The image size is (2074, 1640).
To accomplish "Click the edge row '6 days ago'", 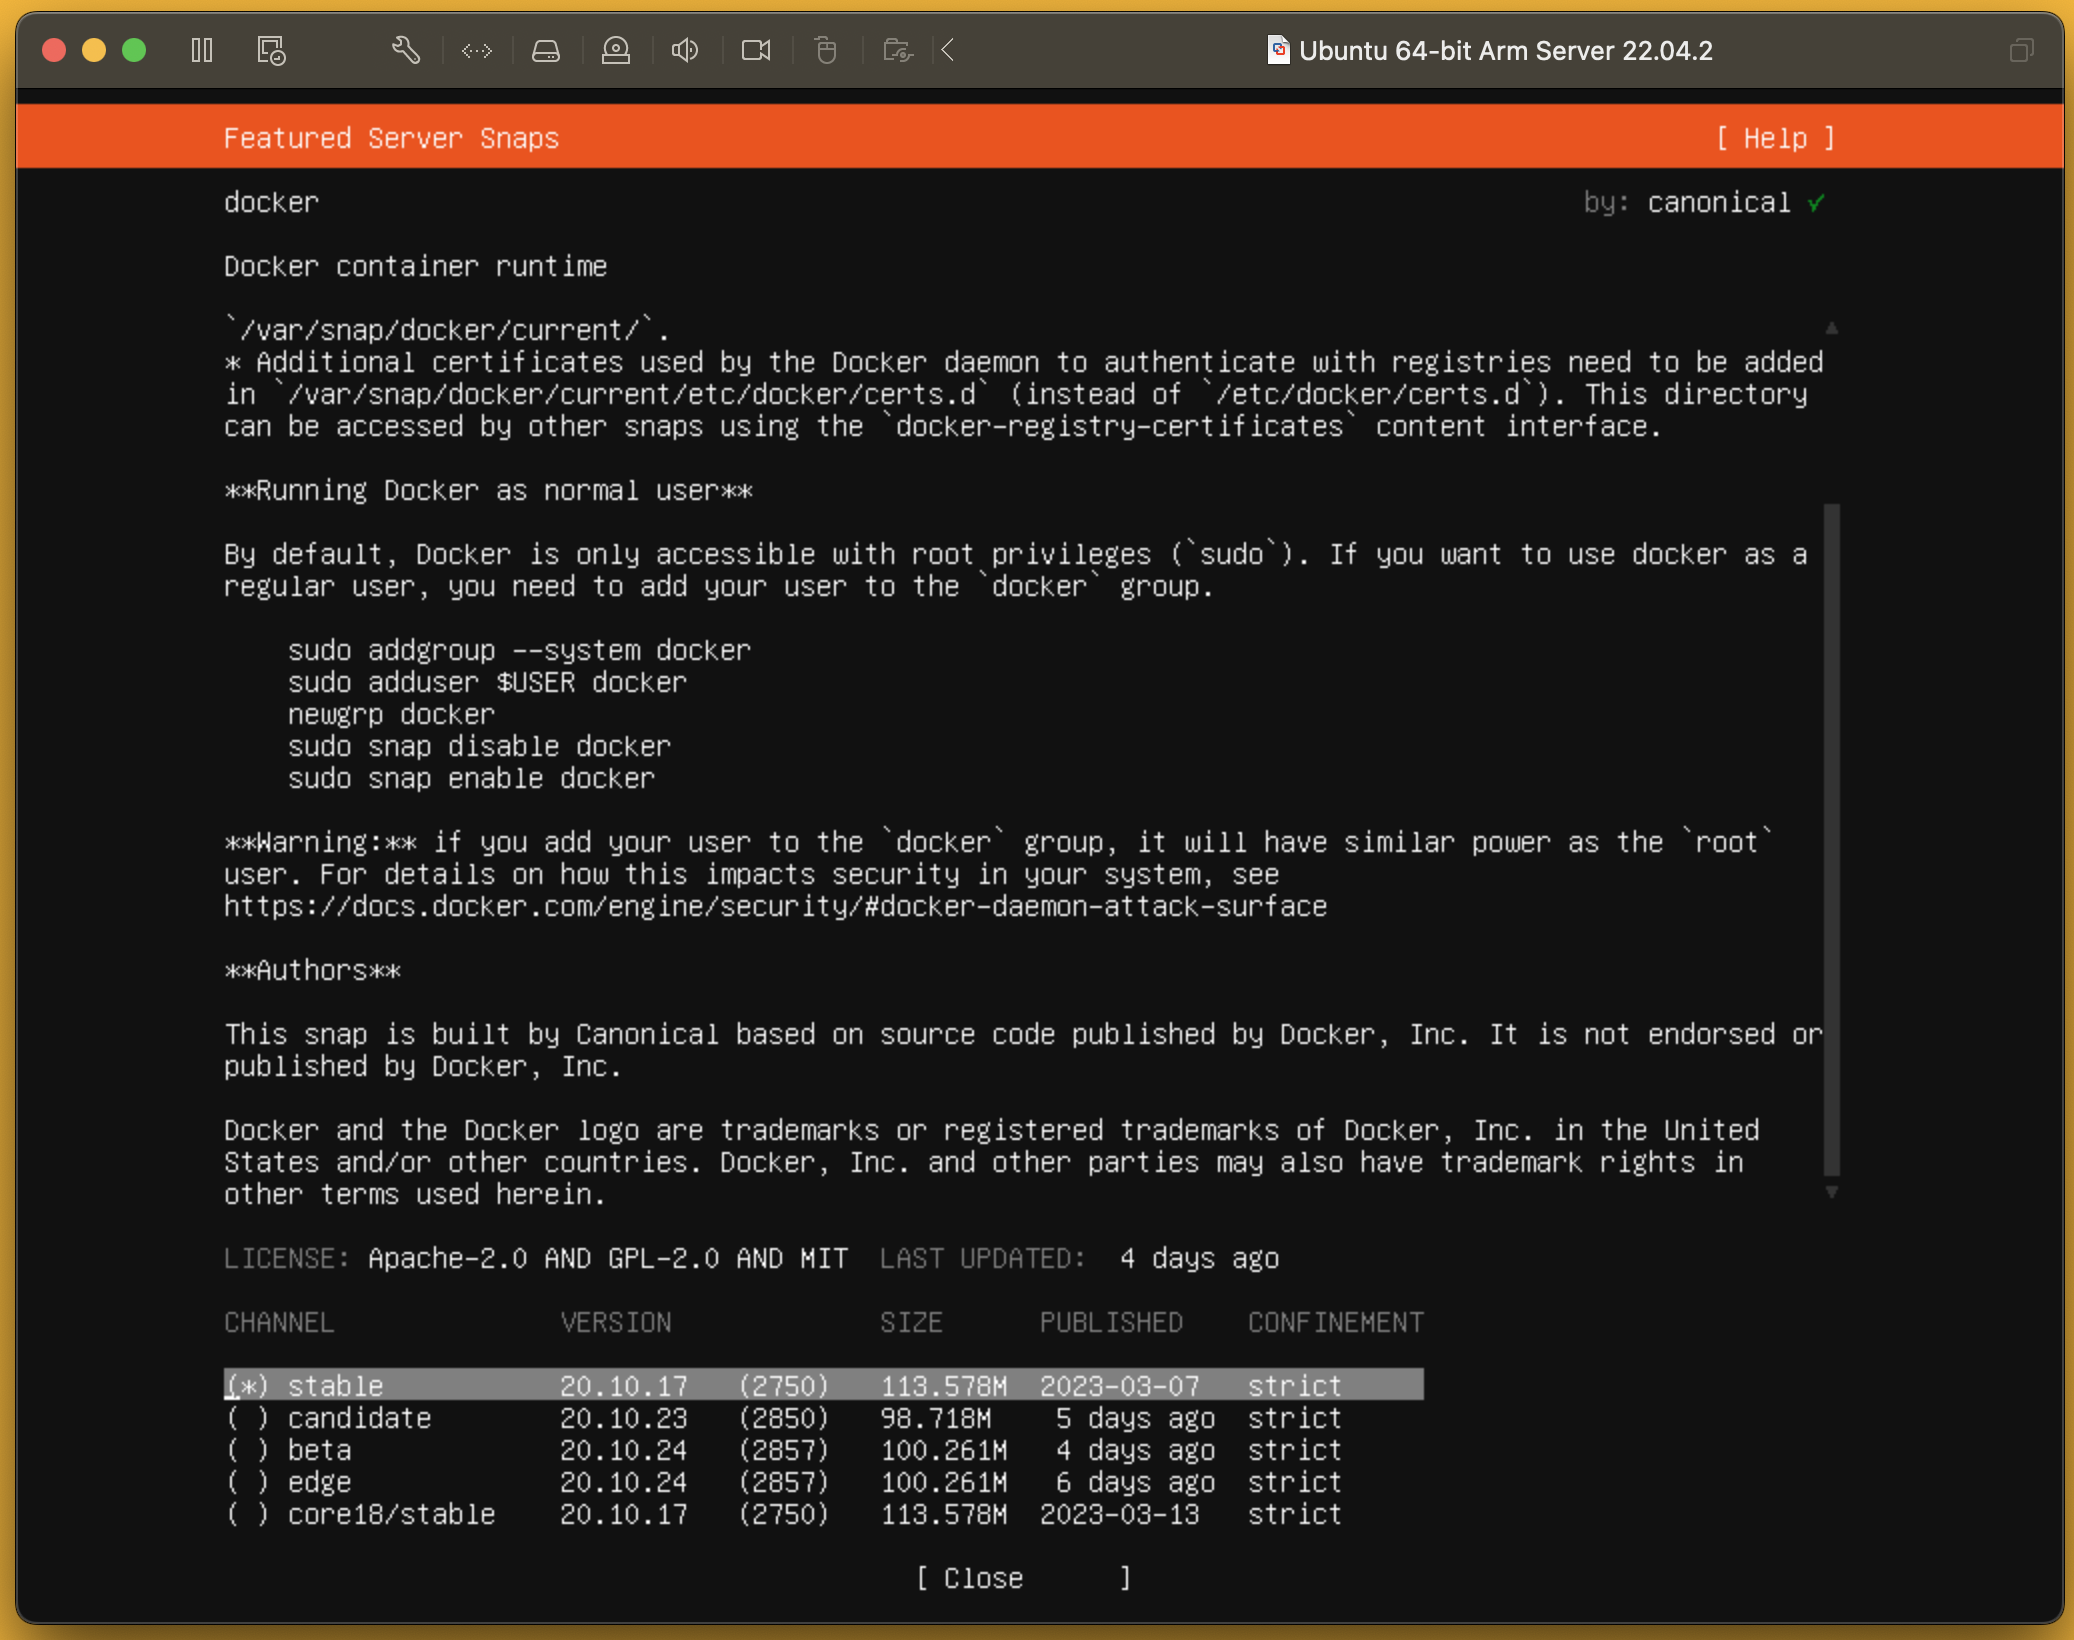I will point(1135,1482).
